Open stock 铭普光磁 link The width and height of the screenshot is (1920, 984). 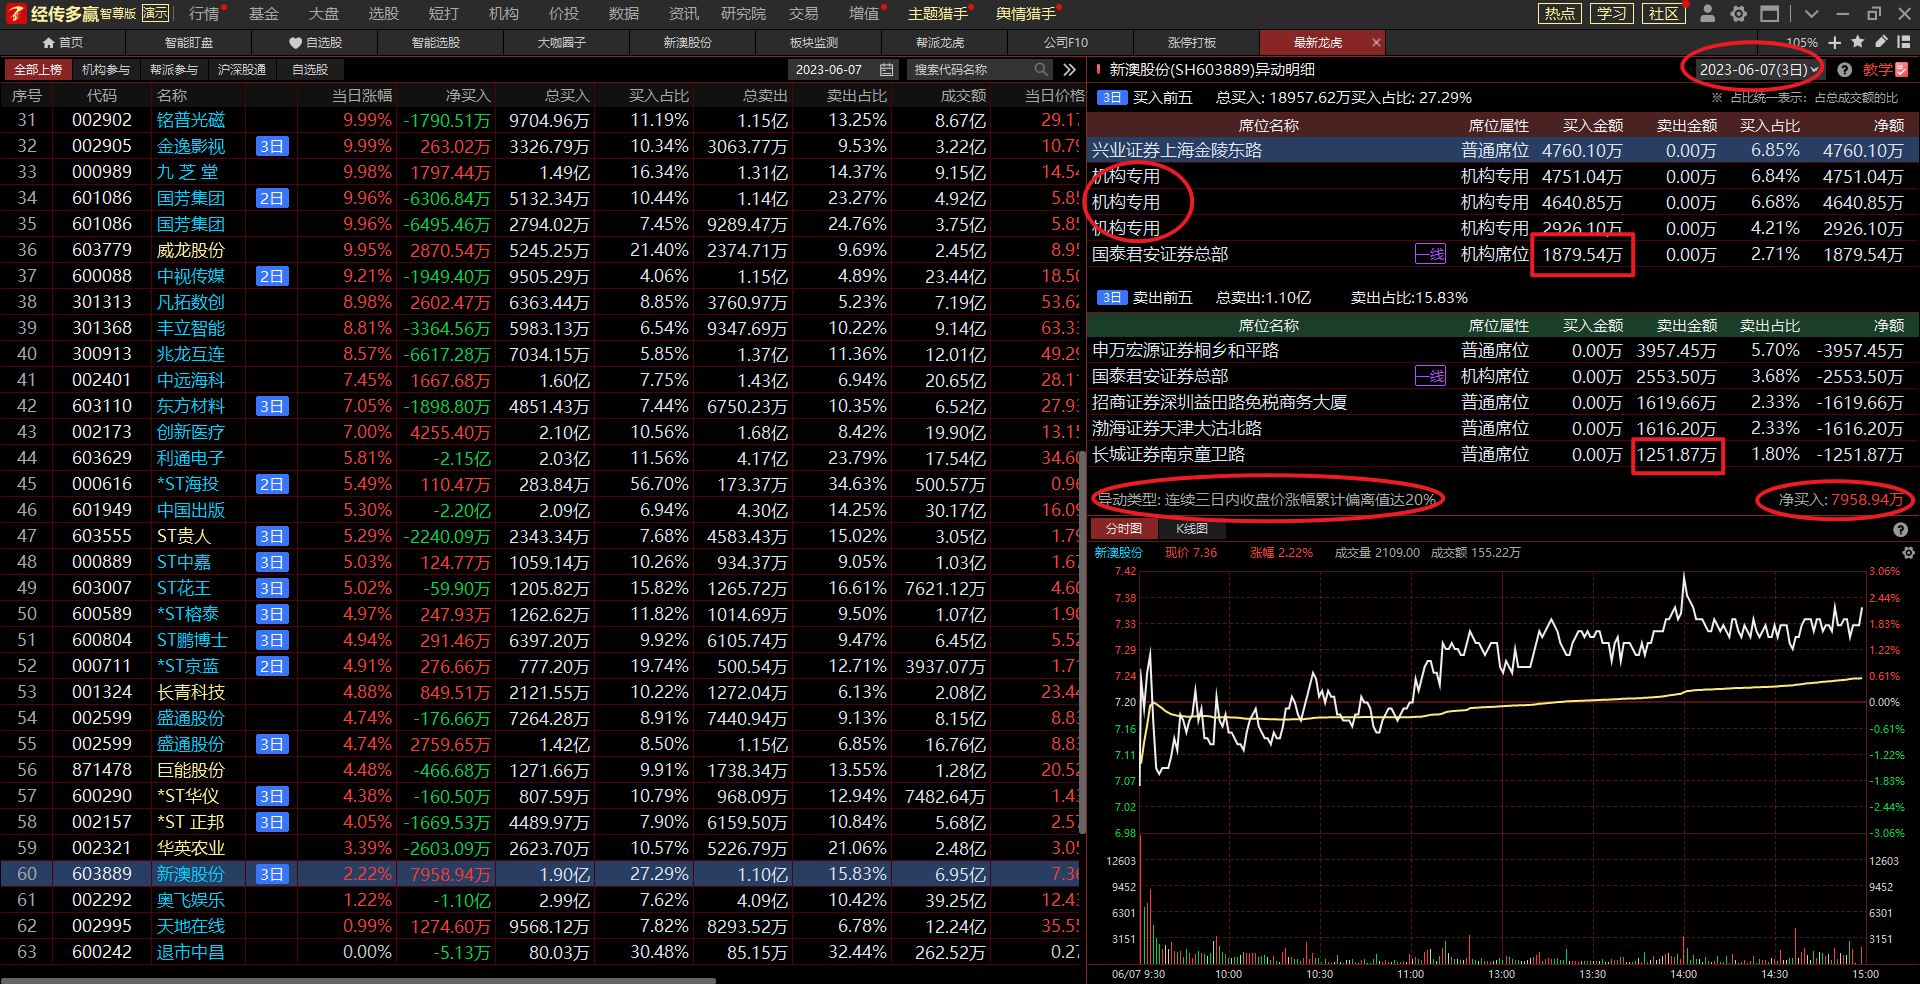coord(191,120)
